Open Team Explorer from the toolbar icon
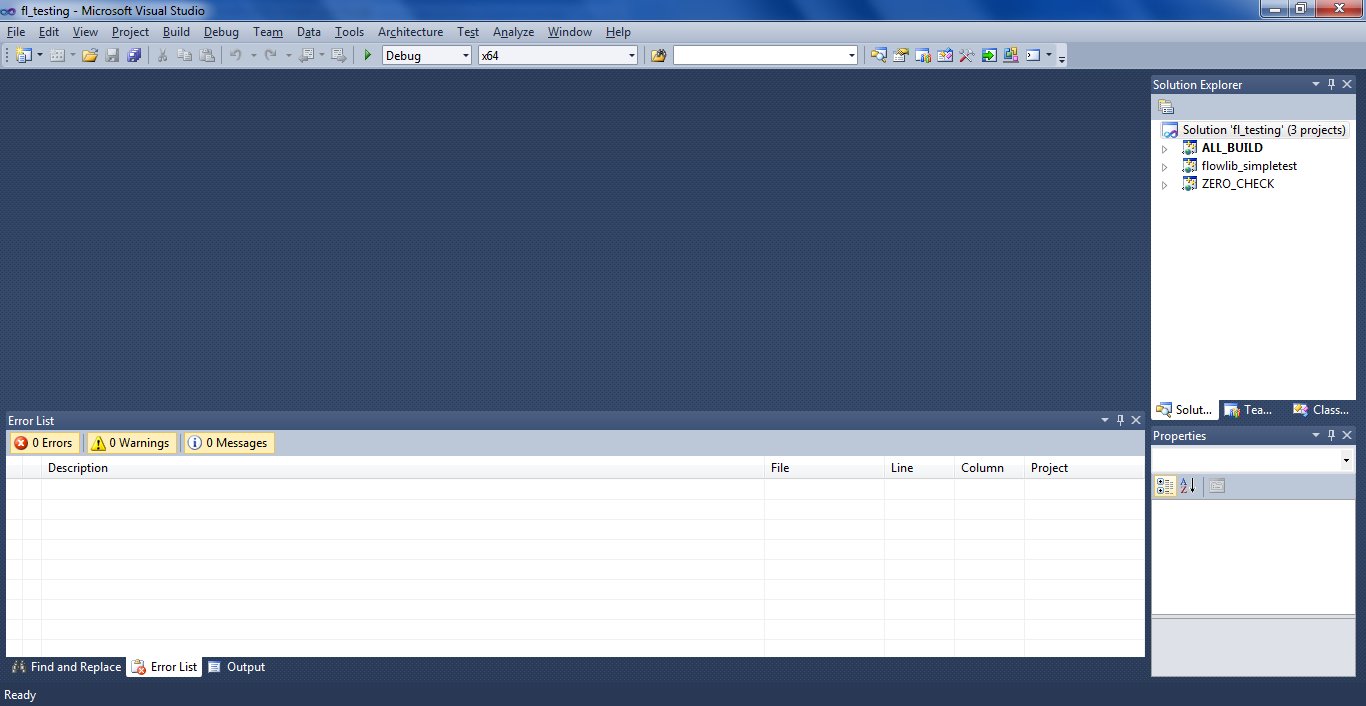This screenshot has height=706, width=1366. pos(923,55)
